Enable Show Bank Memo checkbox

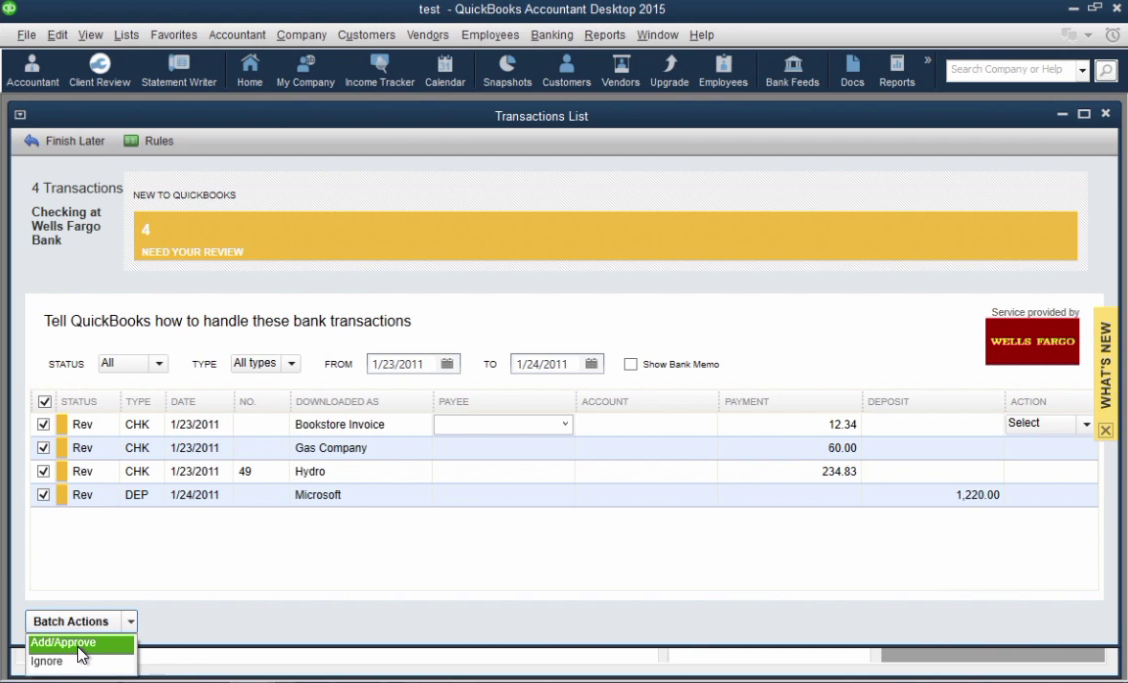tap(630, 364)
